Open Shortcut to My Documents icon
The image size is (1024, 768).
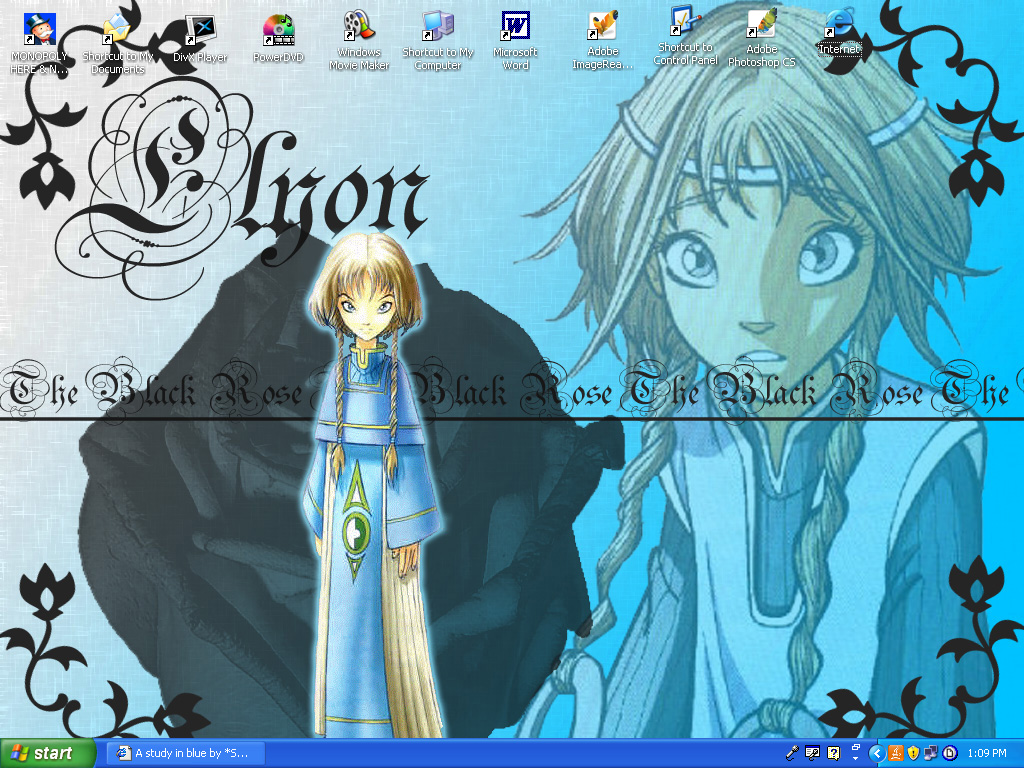coord(118,44)
